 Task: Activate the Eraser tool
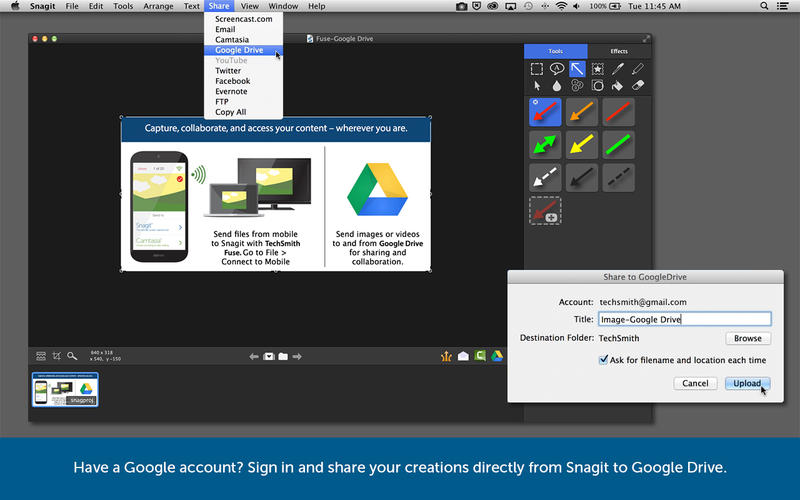pyautogui.click(x=638, y=86)
